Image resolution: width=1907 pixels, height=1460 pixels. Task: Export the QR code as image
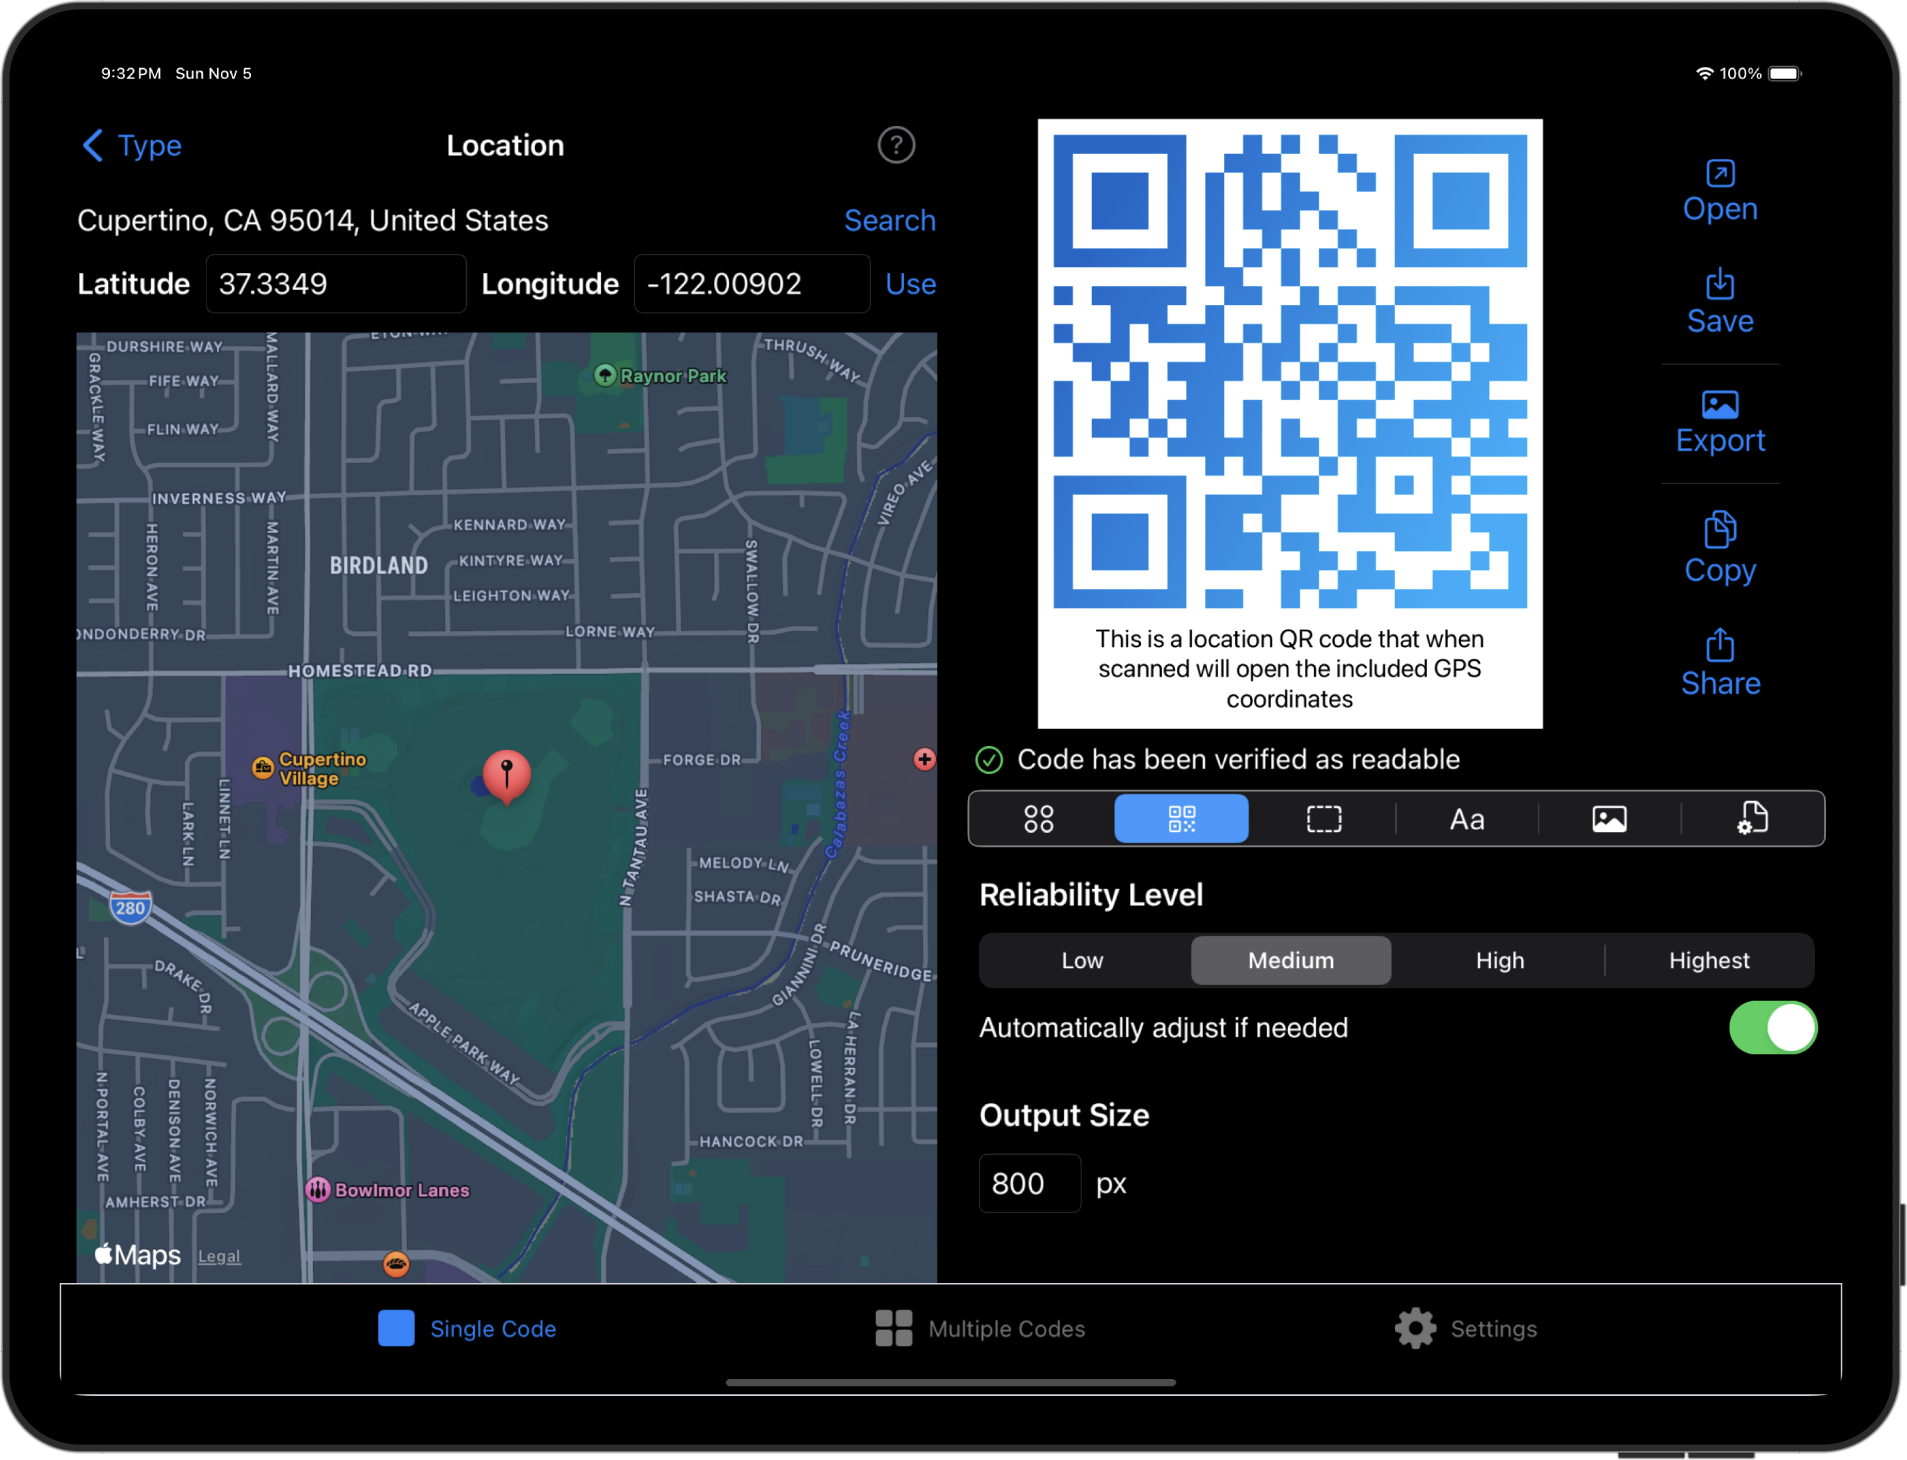(x=1719, y=423)
